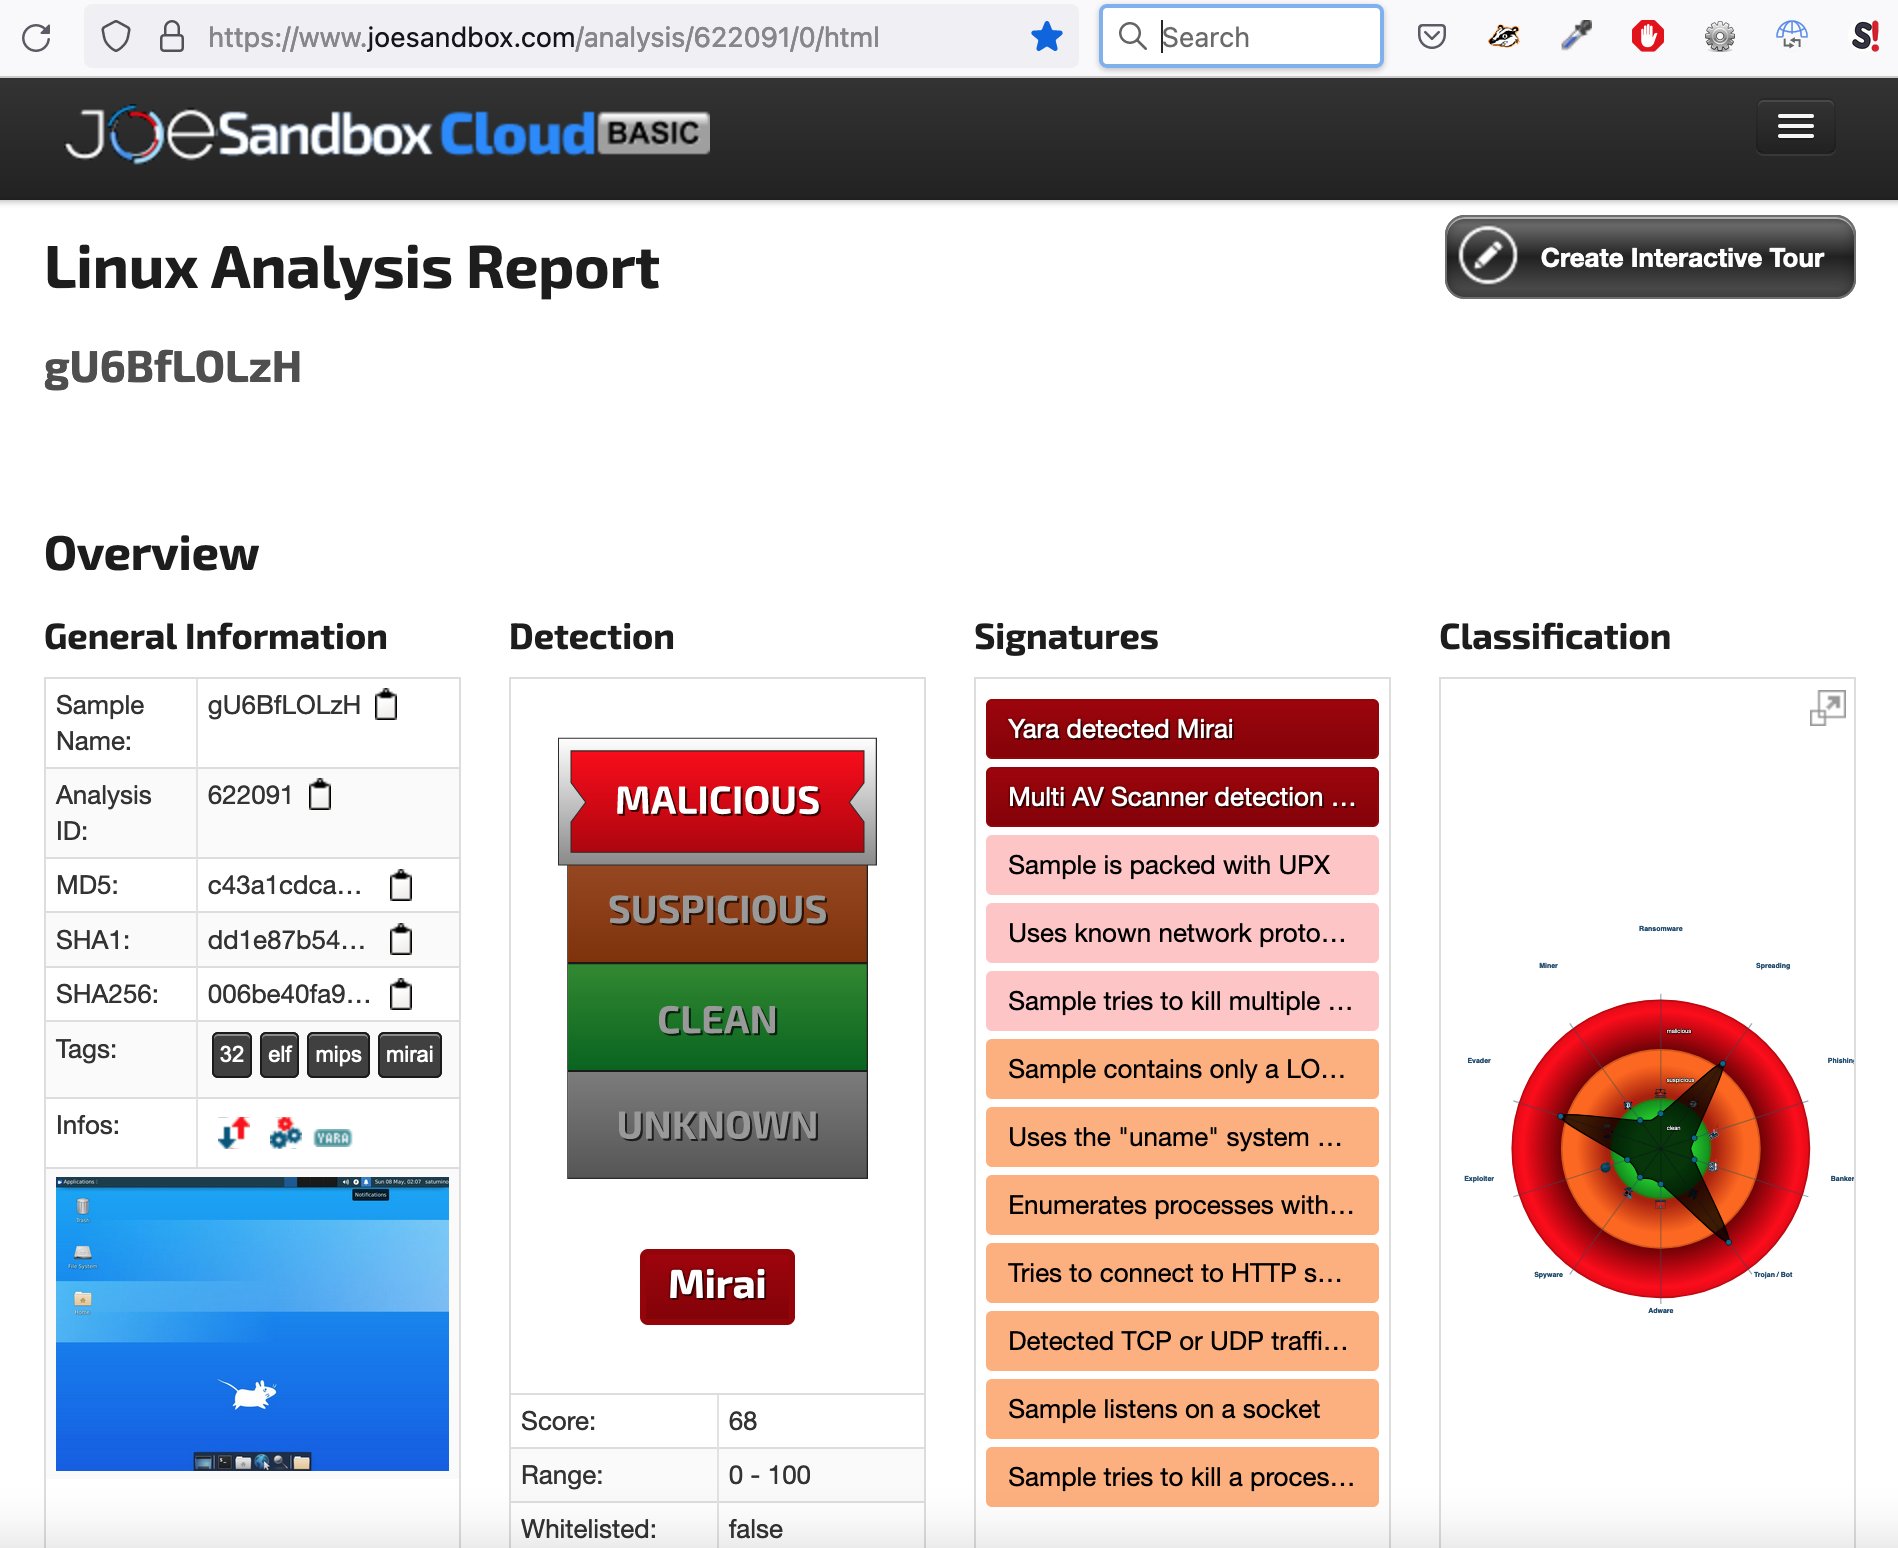This screenshot has width=1898, height=1548.
Task: Reload the page with the refresh icon
Action: point(37,38)
